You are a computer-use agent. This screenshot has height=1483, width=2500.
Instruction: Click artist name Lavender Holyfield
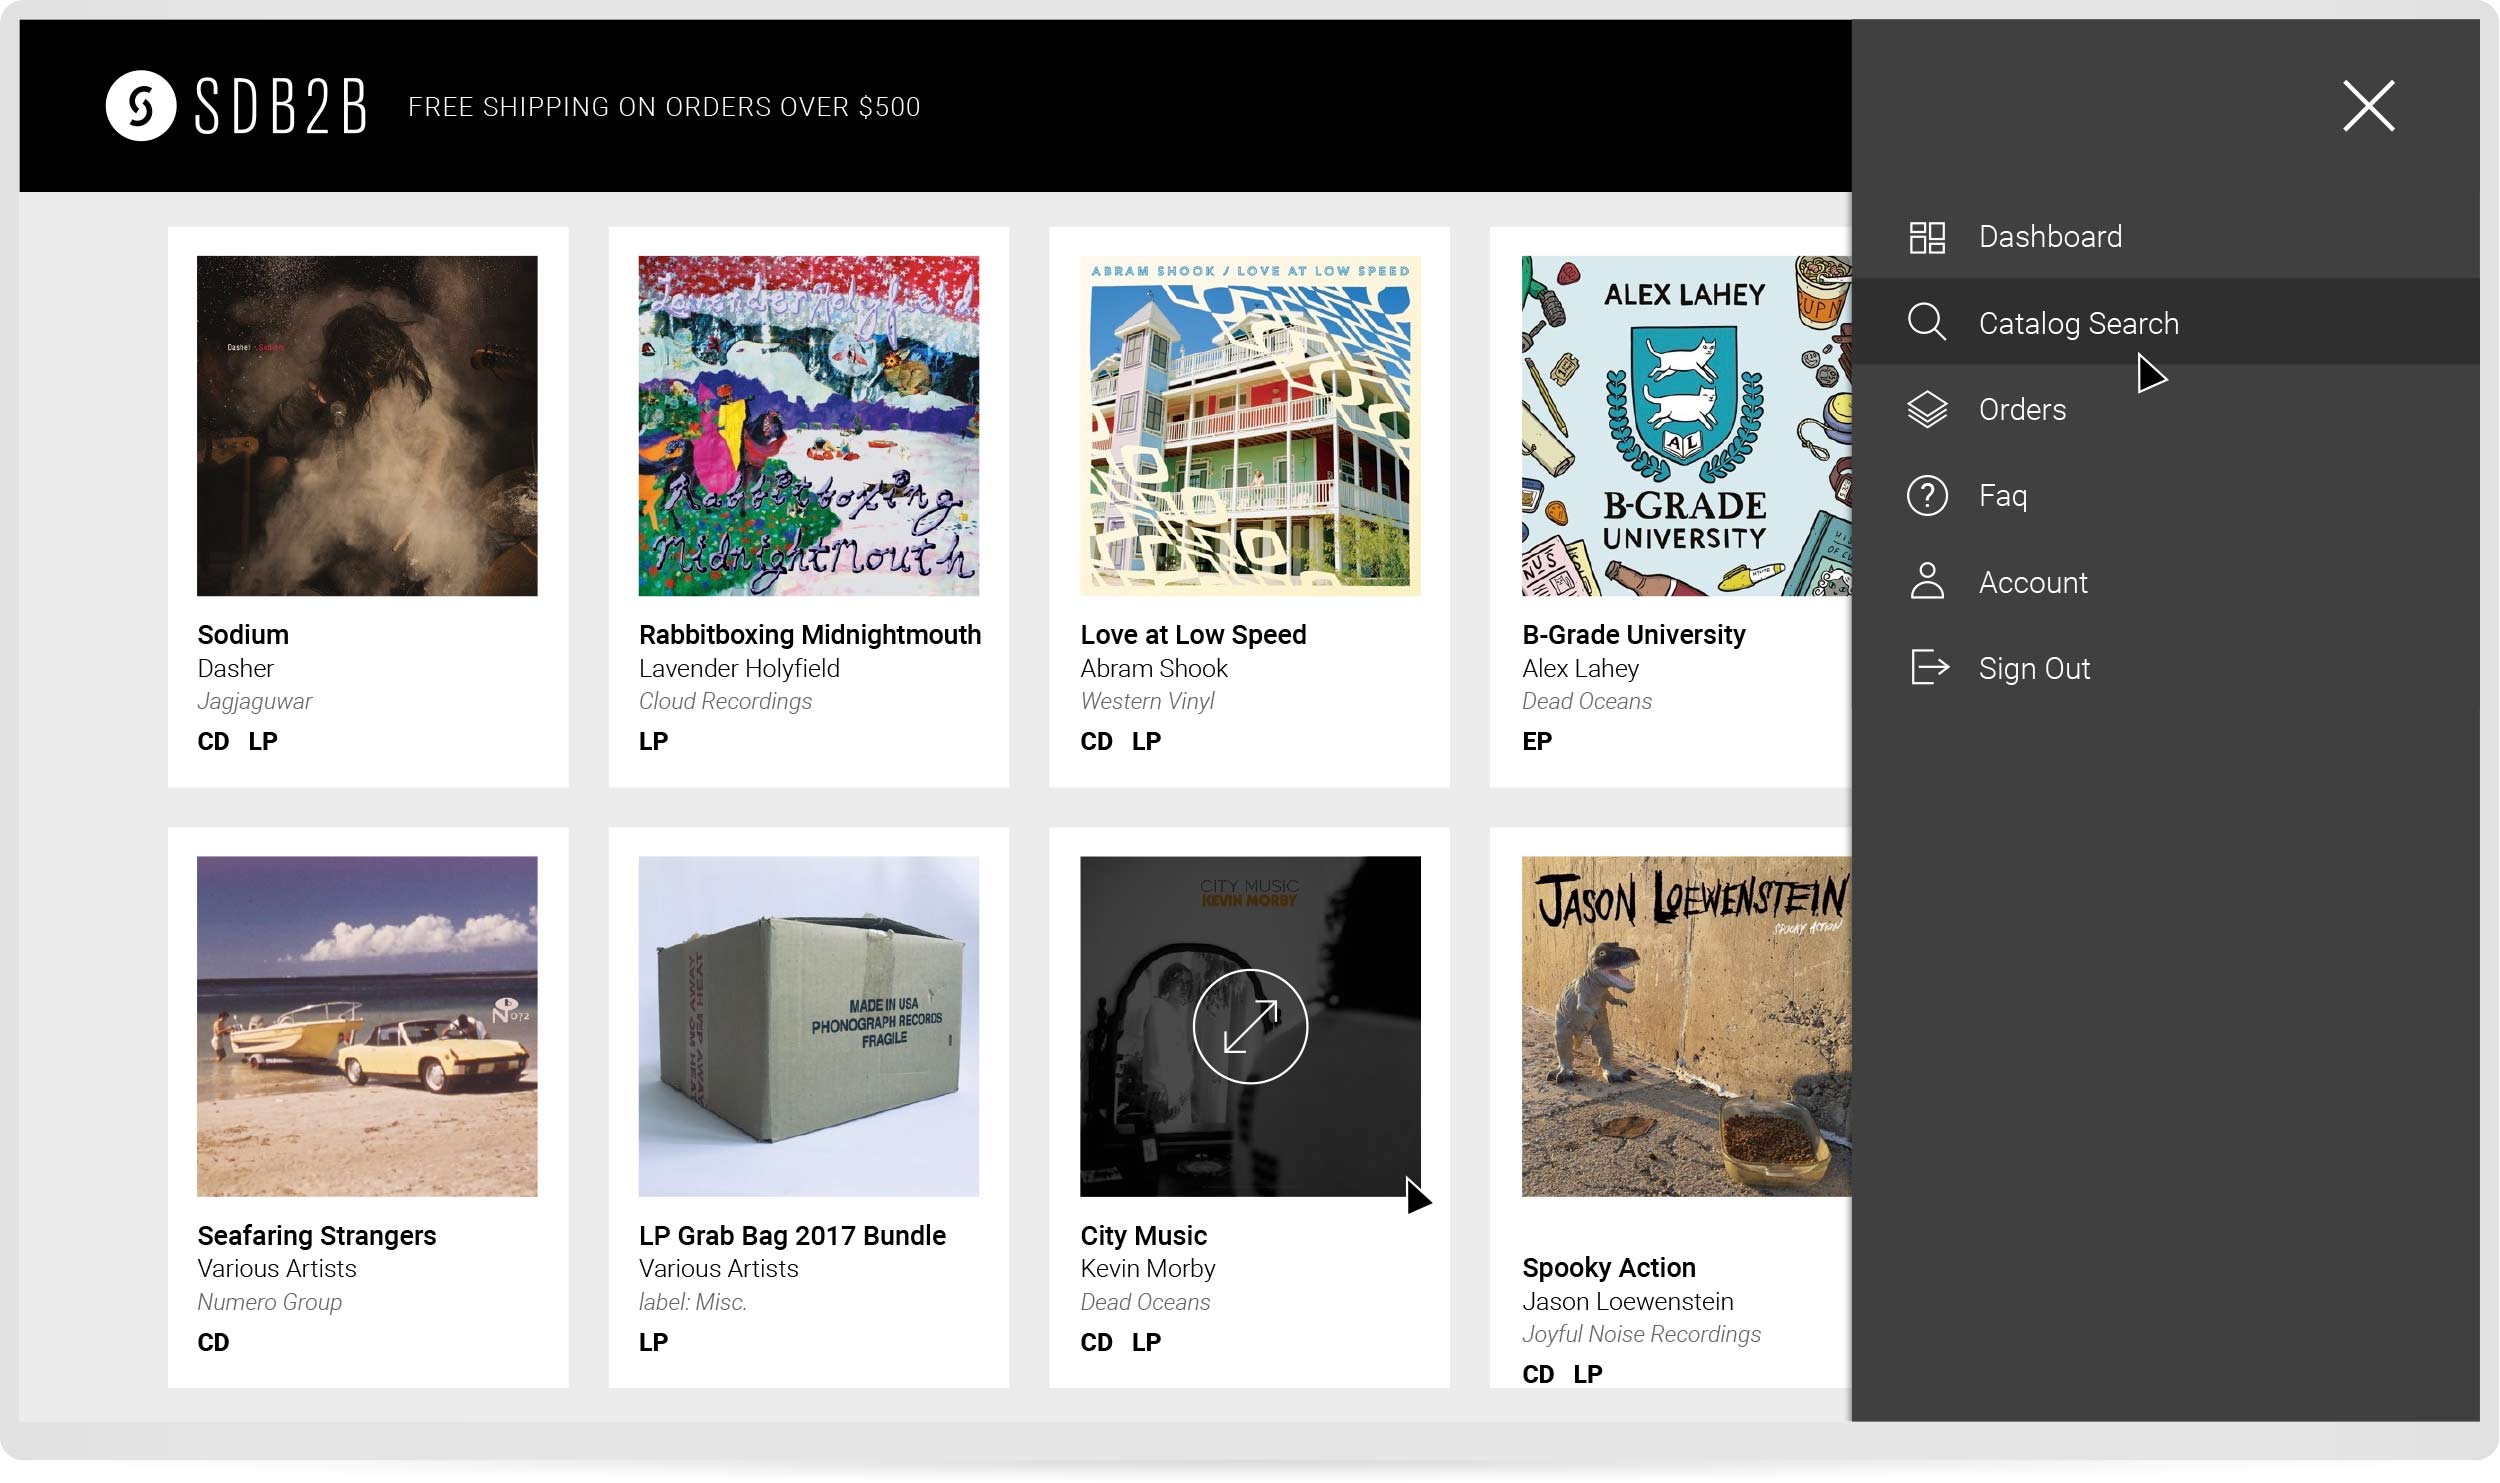point(739,668)
